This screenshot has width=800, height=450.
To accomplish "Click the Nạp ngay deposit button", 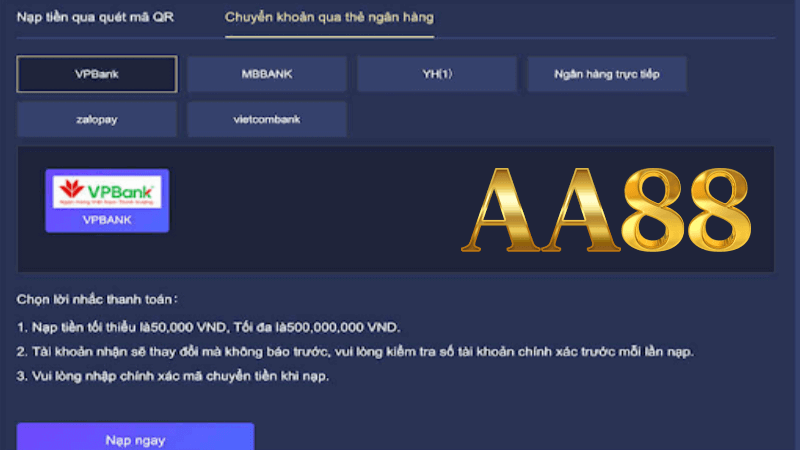I will pos(135,438).
